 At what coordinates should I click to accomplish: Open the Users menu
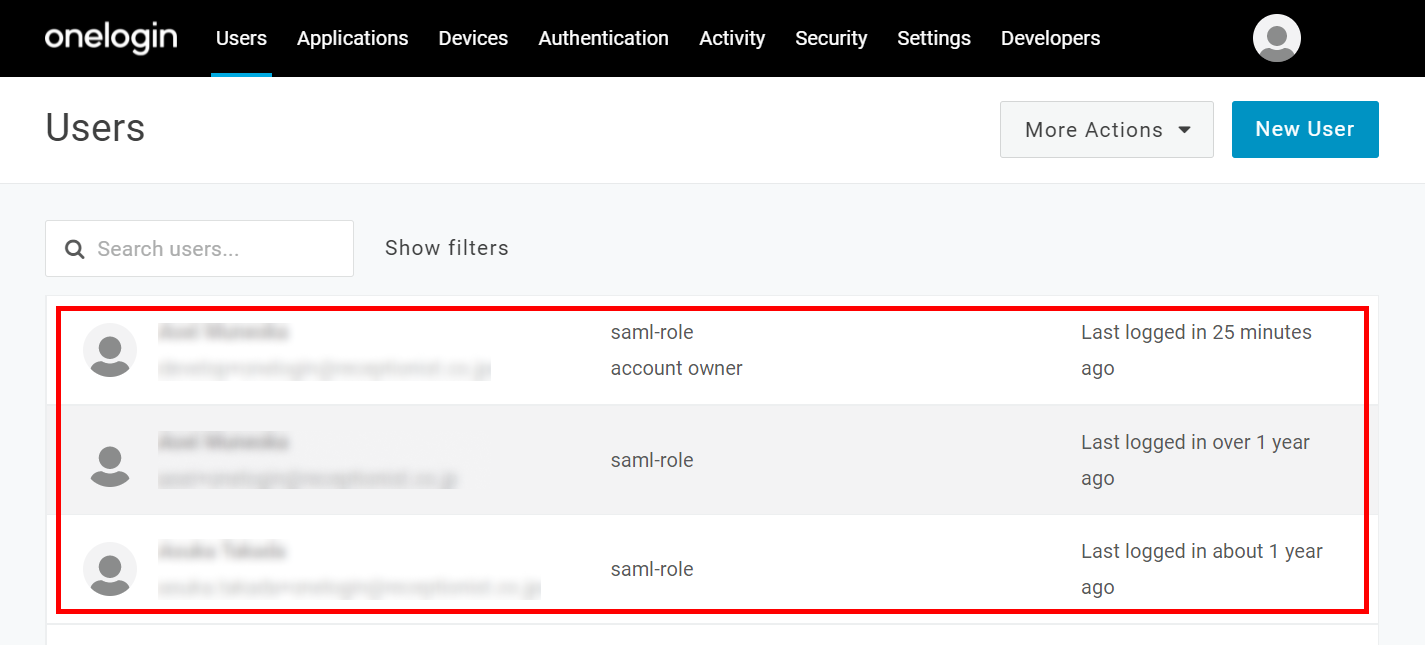click(x=241, y=38)
